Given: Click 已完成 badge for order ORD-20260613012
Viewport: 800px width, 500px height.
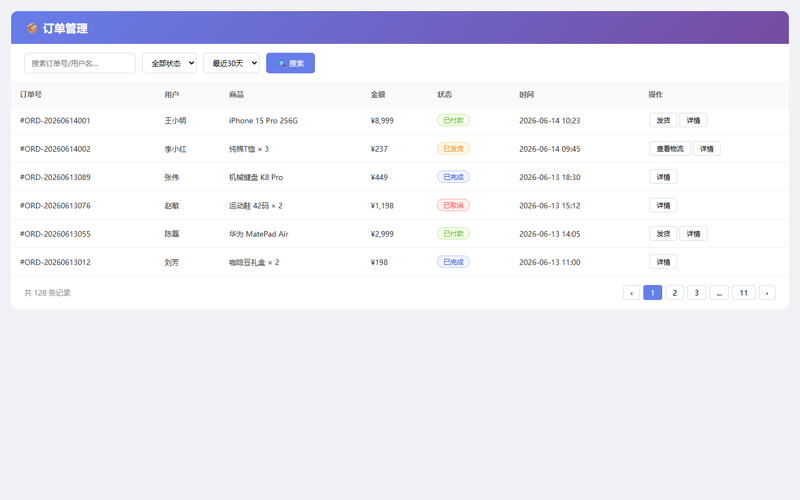Looking at the screenshot, I should point(453,262).
